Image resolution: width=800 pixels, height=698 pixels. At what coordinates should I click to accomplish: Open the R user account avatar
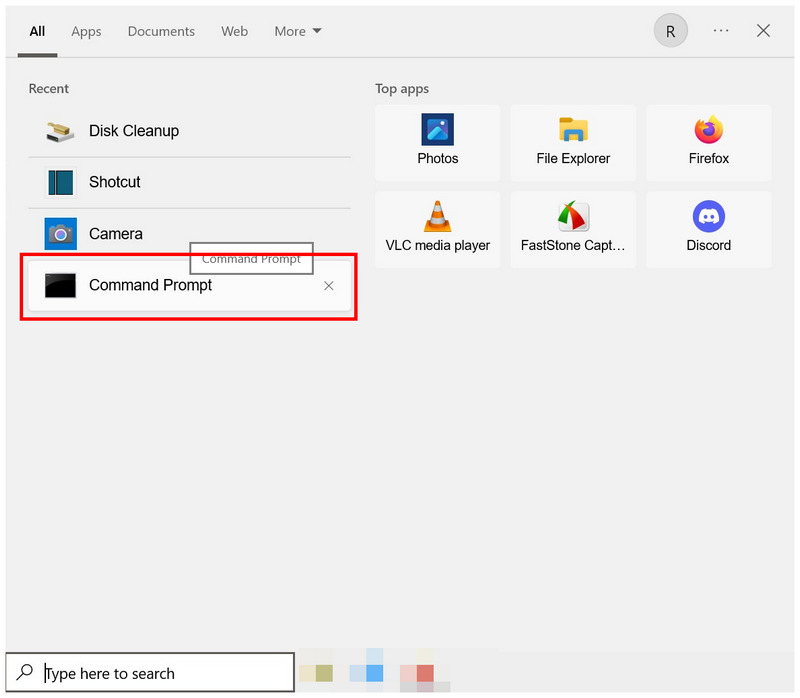click(670, 31)
